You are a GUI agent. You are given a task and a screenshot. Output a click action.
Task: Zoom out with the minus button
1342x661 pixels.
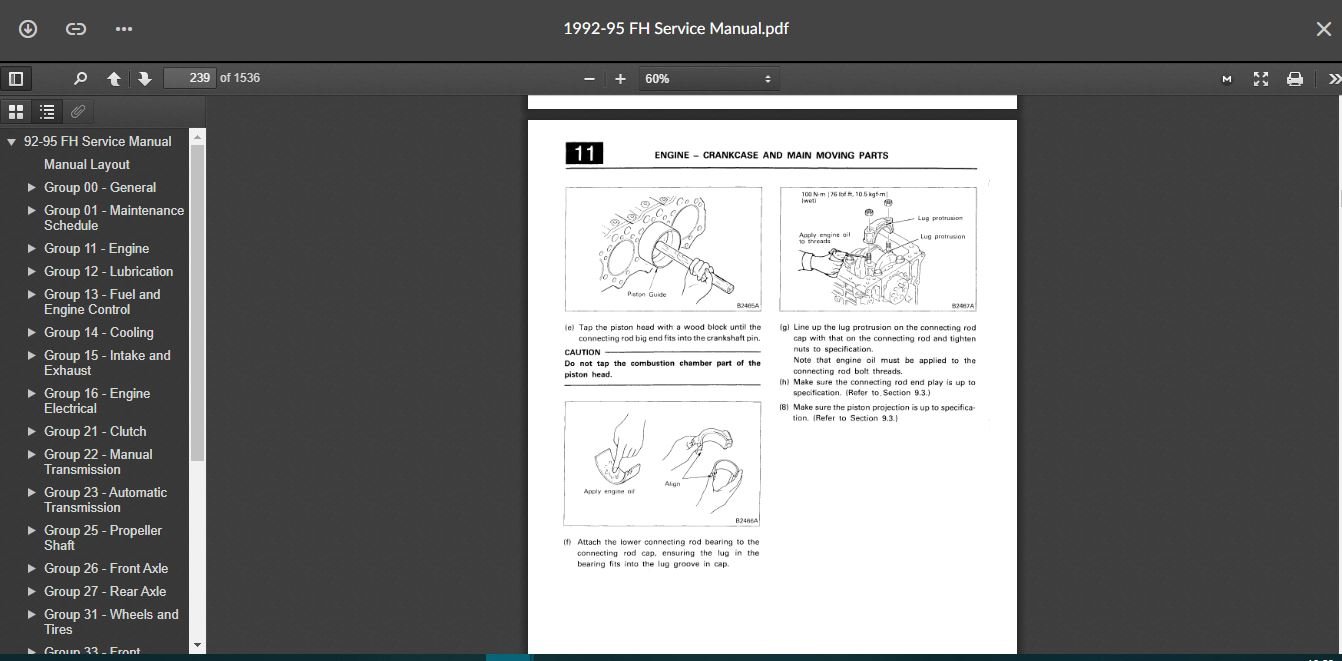pos(589,78)
